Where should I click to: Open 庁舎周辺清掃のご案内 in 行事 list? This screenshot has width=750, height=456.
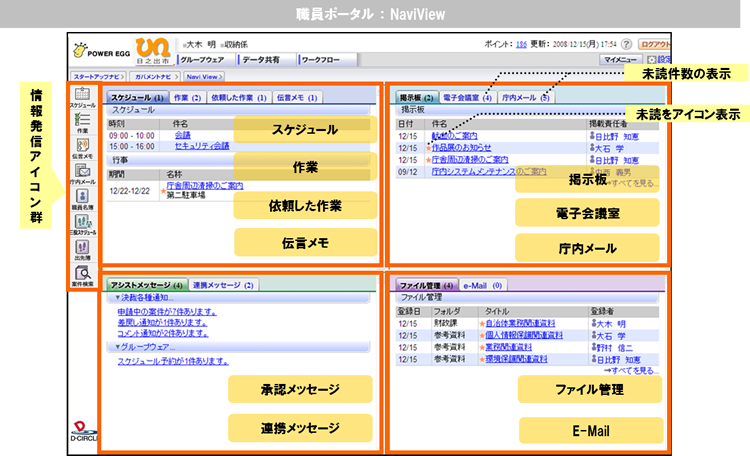tap(205, 185)
